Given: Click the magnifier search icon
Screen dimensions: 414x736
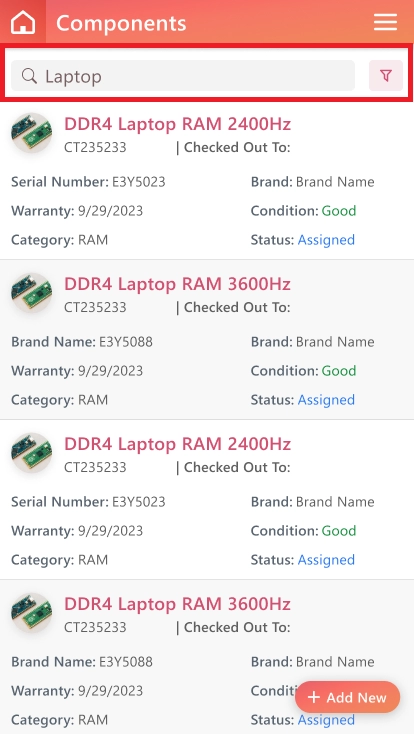Looking at the screenshot, I should (x=29, y=76).
